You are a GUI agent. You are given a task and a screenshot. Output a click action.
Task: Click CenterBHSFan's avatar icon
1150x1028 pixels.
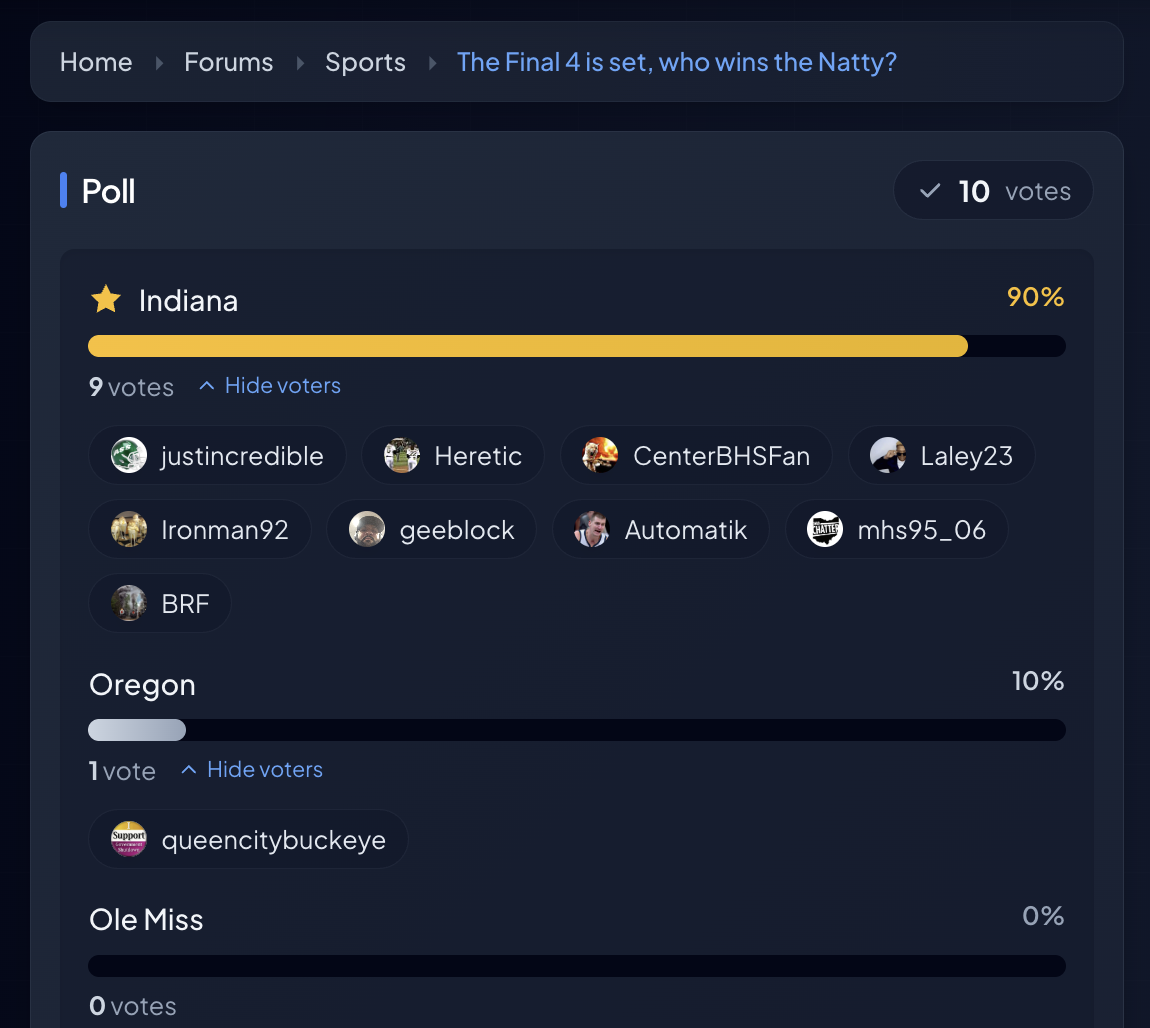click(600, 456)
